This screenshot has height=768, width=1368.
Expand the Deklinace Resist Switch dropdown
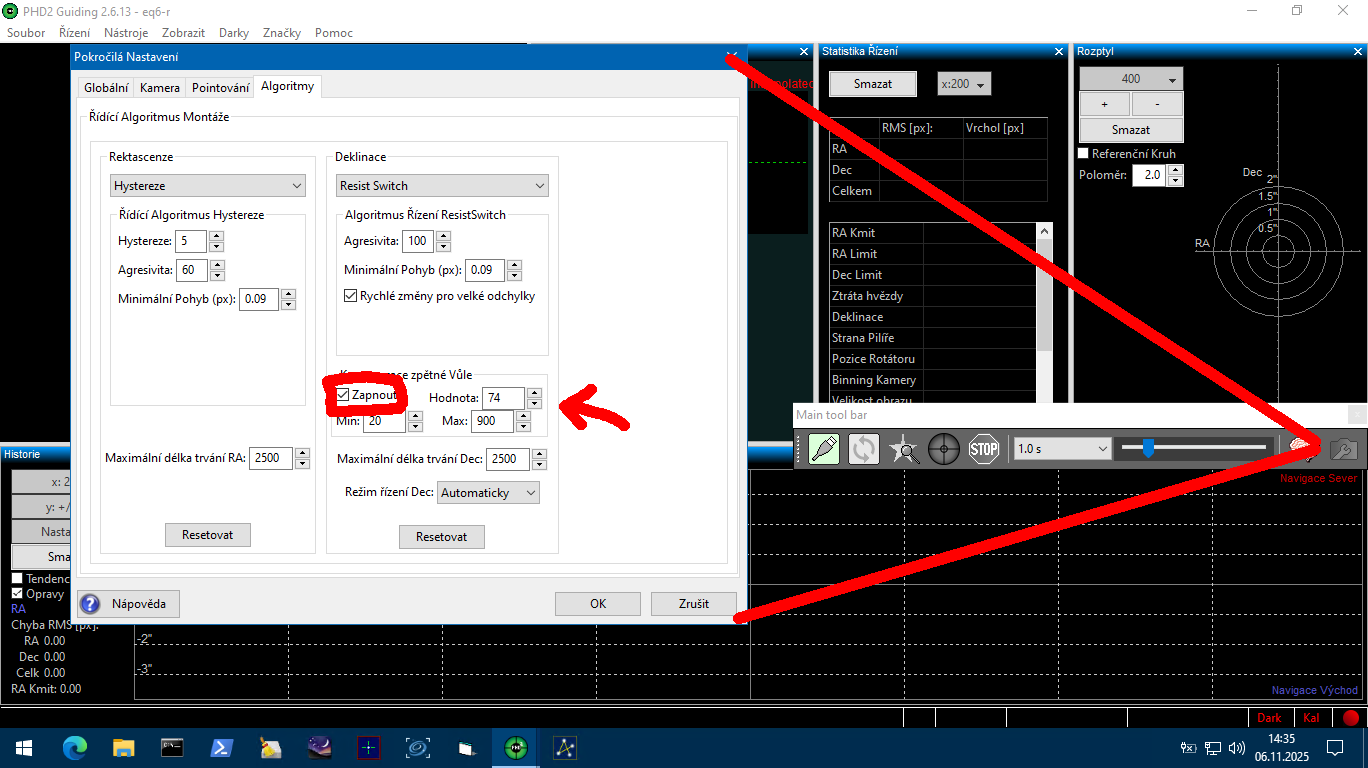pos(441,186)
